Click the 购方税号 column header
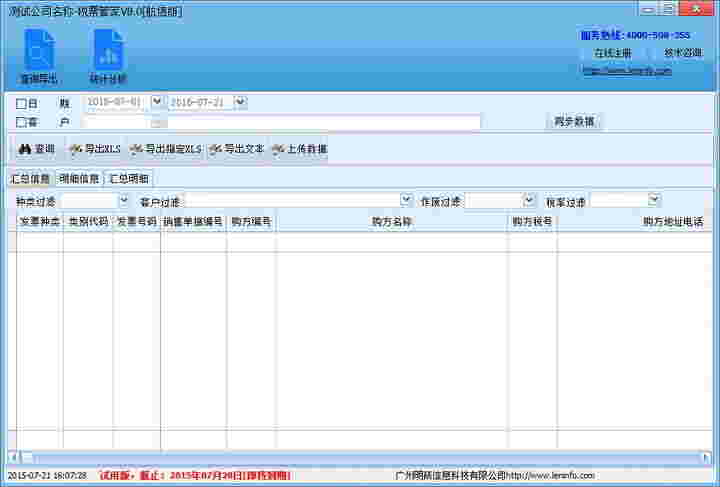Image resolution: width=720 pixels, height=487 pixels. pos(533,222)
